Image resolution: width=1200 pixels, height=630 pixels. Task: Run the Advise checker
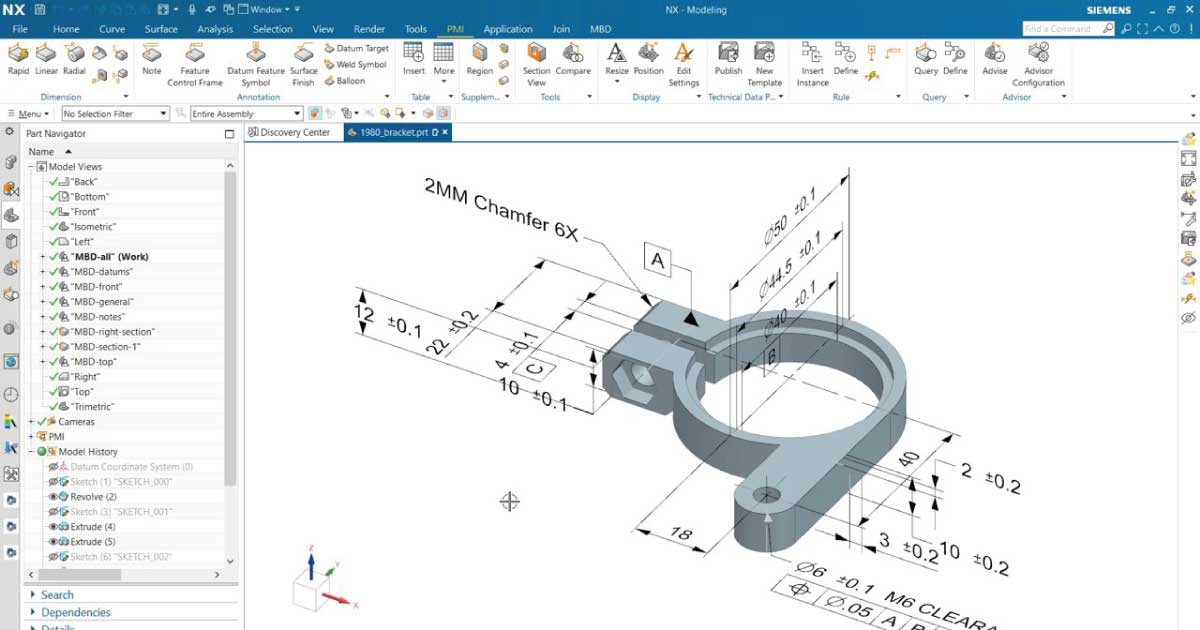[995, 59]
